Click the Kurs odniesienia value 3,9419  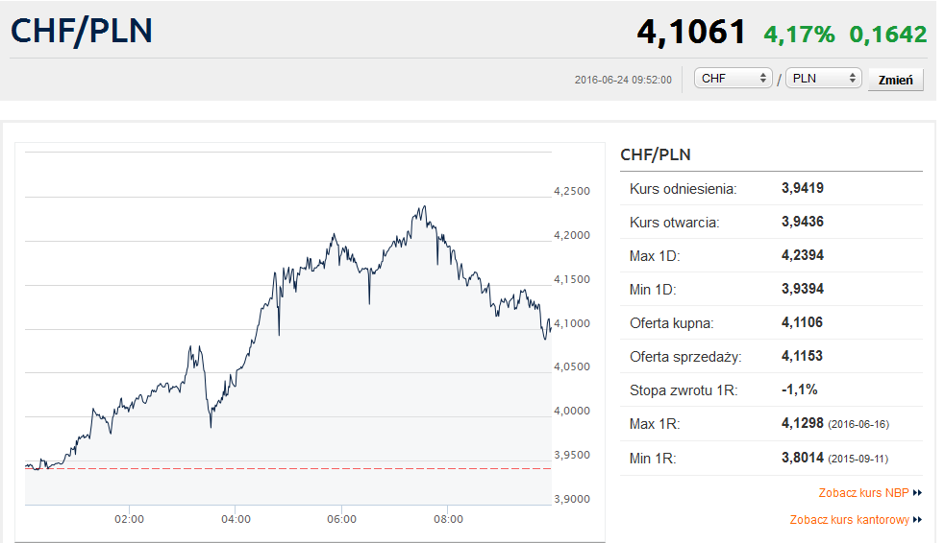point(802,188)
